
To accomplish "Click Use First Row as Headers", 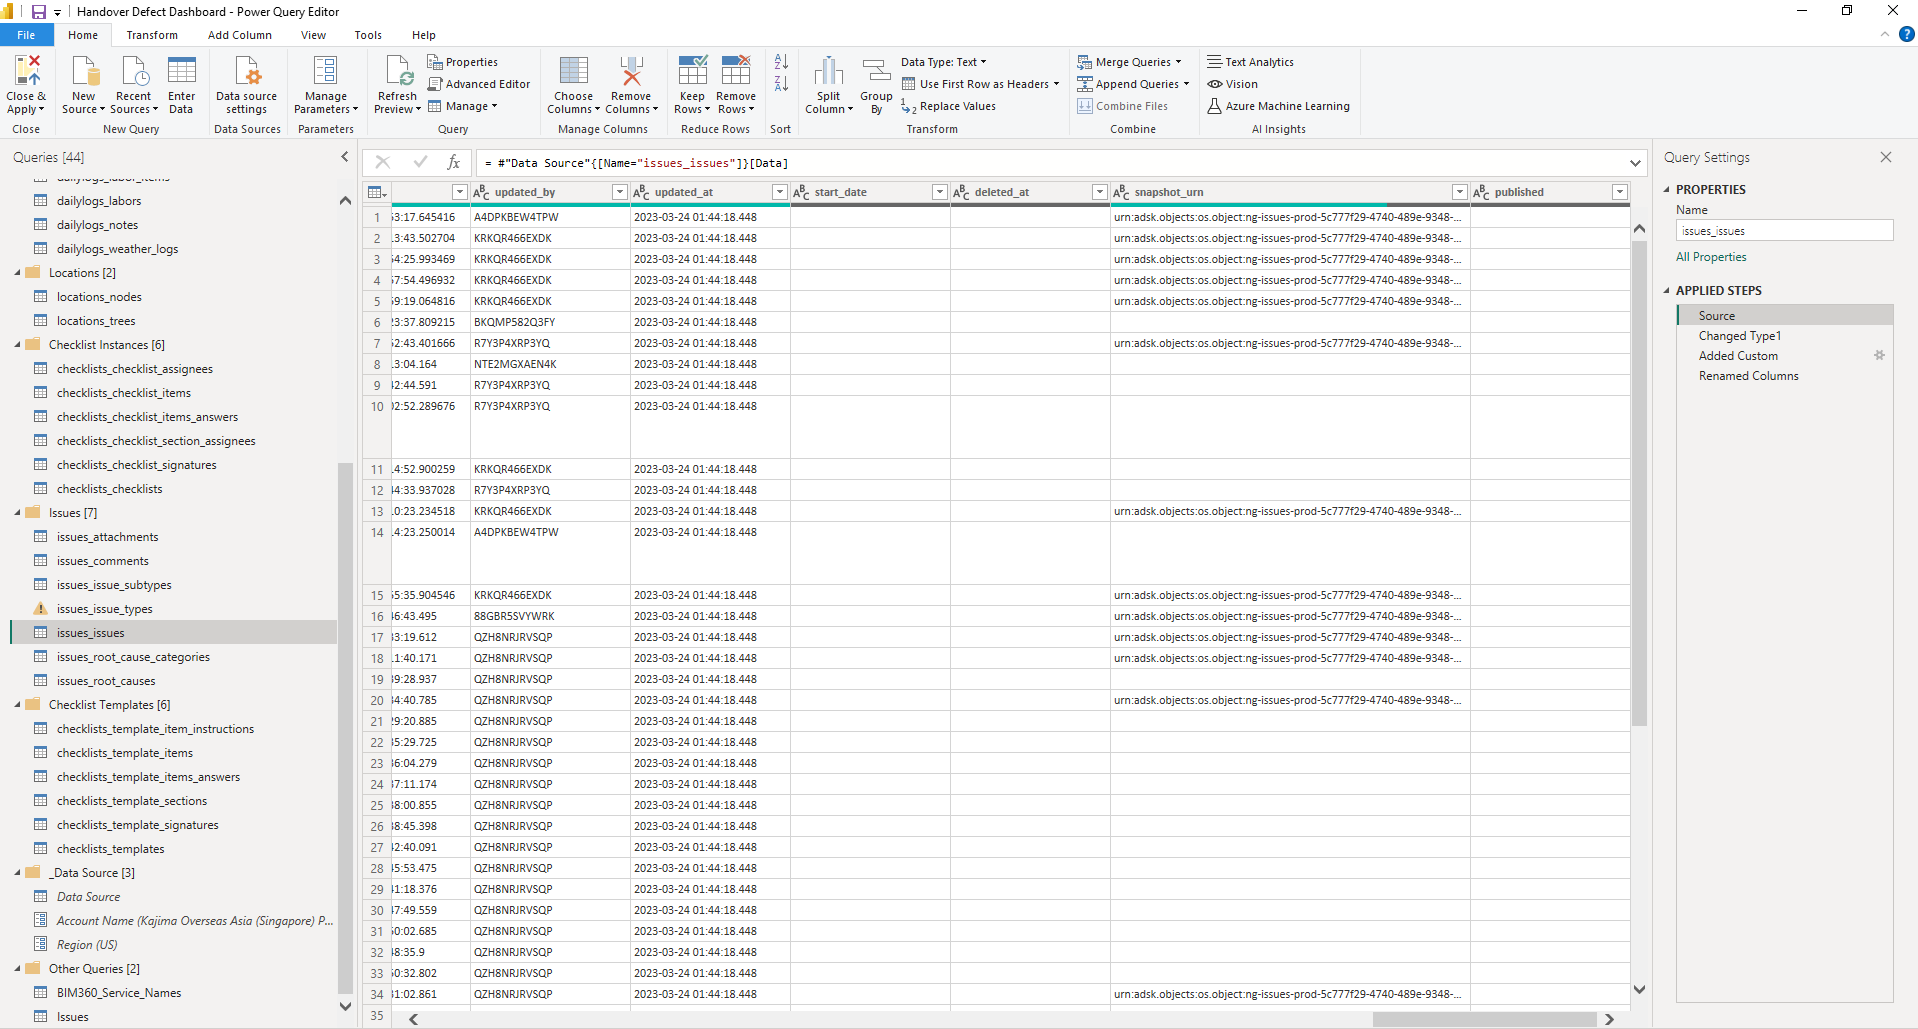I will [x=980, y=84].
